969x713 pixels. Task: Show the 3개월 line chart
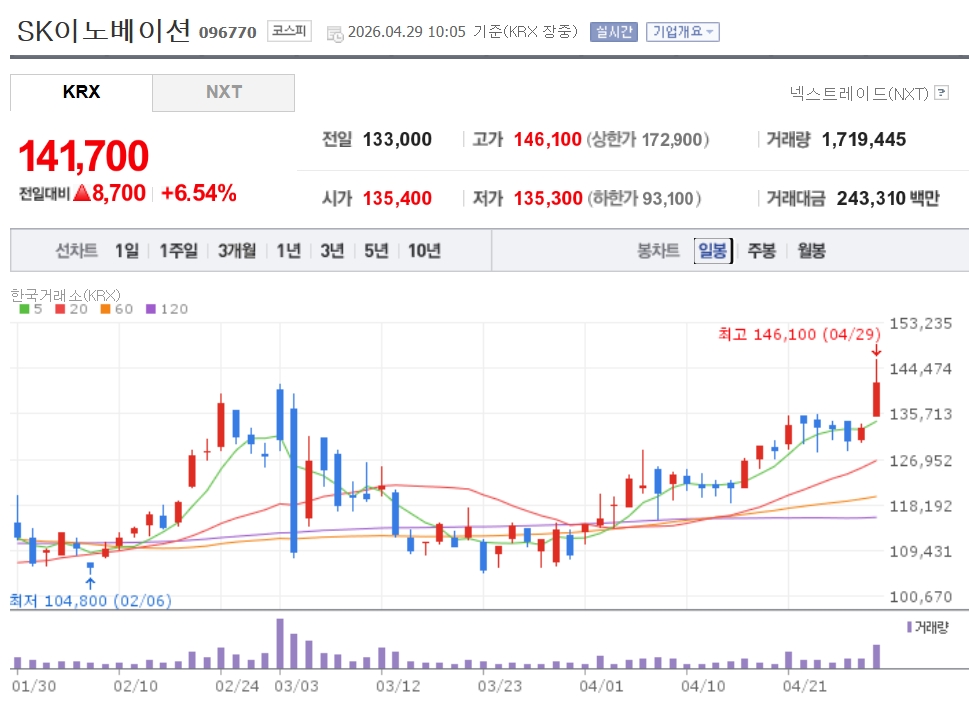pyautogui.click(x=237, y=250)
